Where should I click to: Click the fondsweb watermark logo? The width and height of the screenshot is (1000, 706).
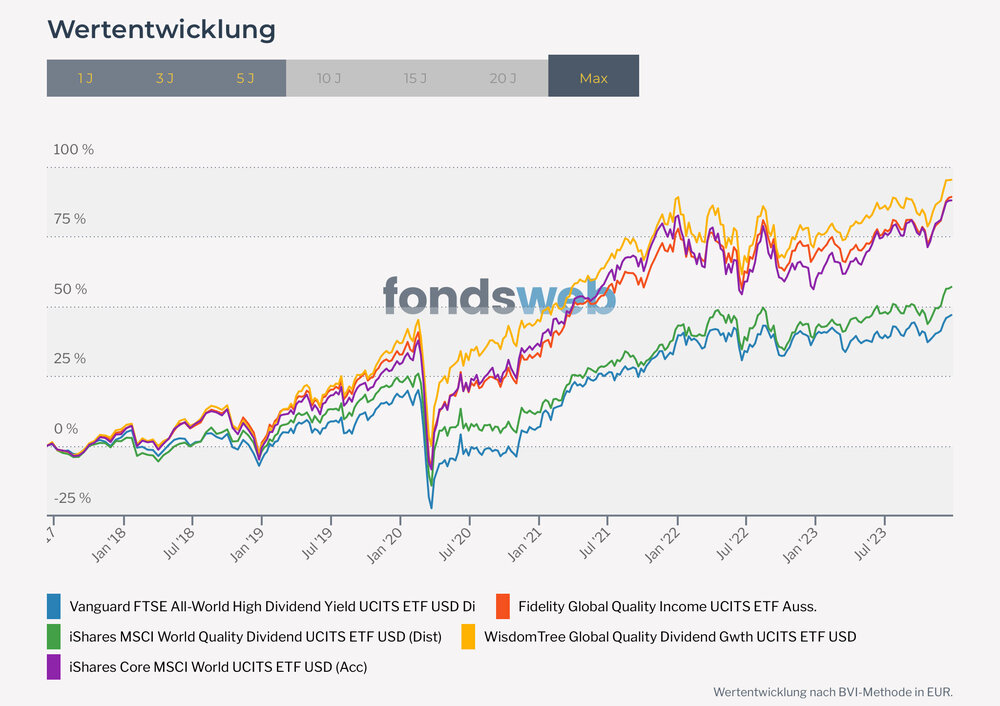[499, 297]
